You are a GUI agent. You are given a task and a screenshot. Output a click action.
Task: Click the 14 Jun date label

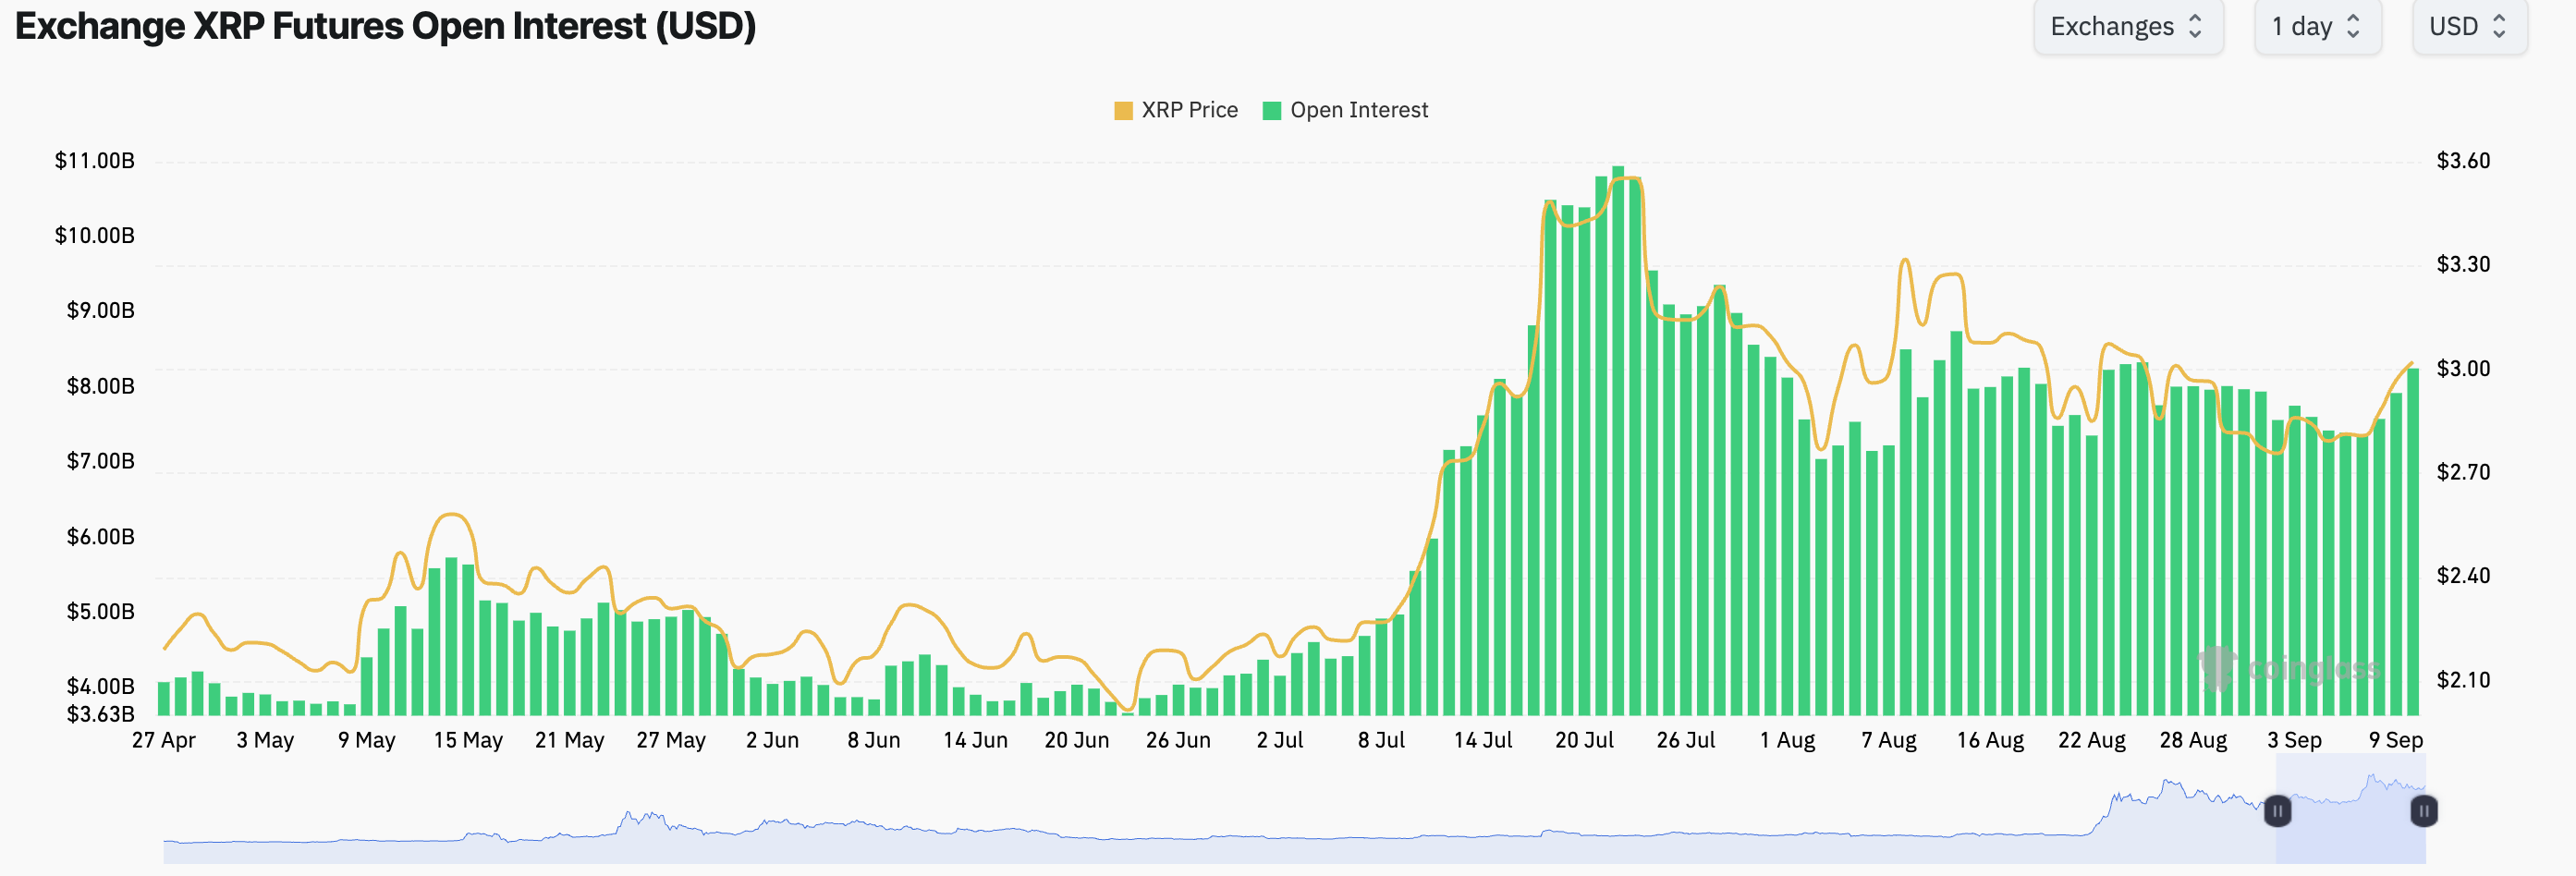click(976, 741)
